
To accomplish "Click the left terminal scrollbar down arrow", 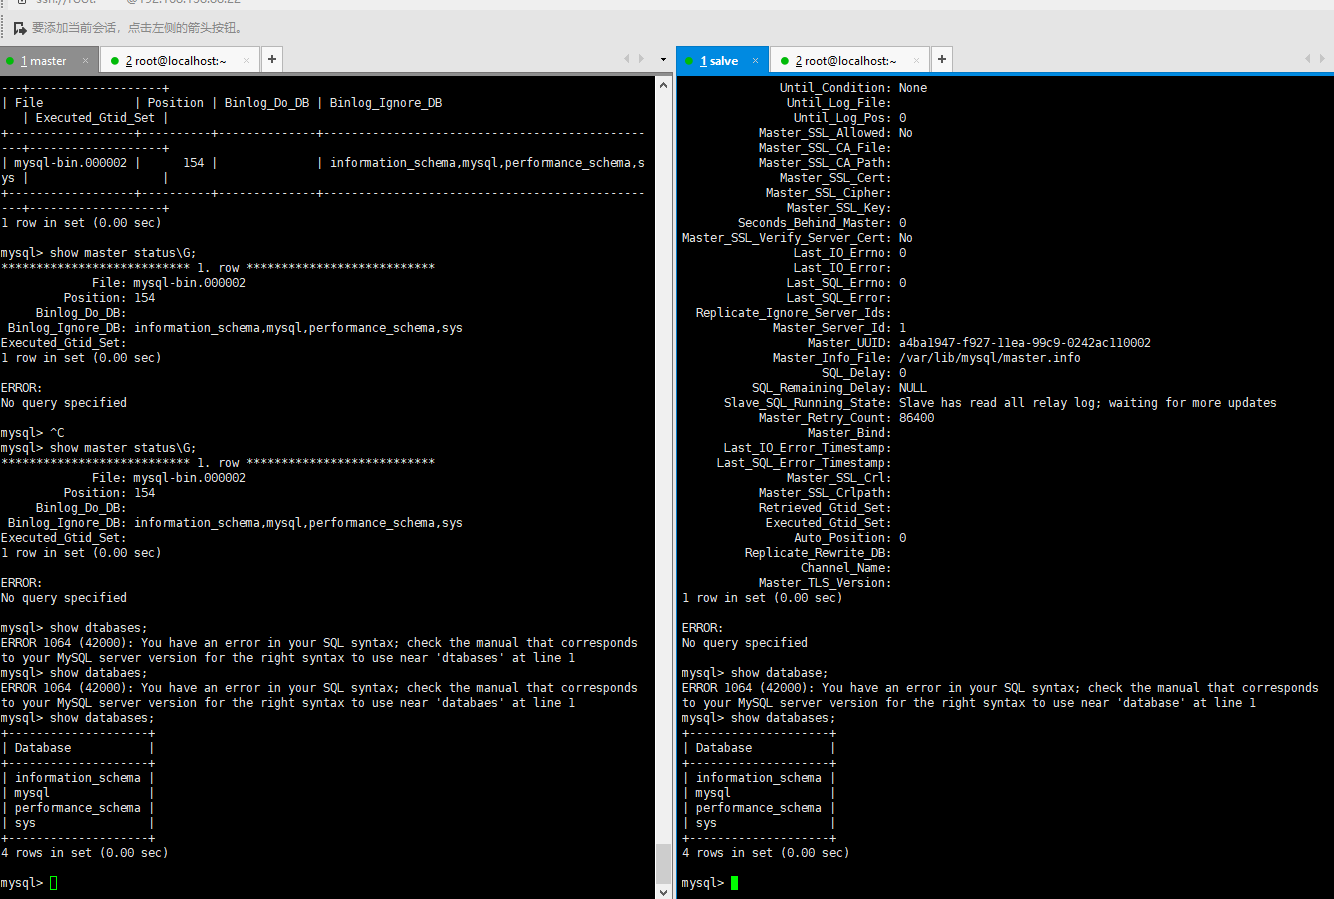I will [664, 890].
